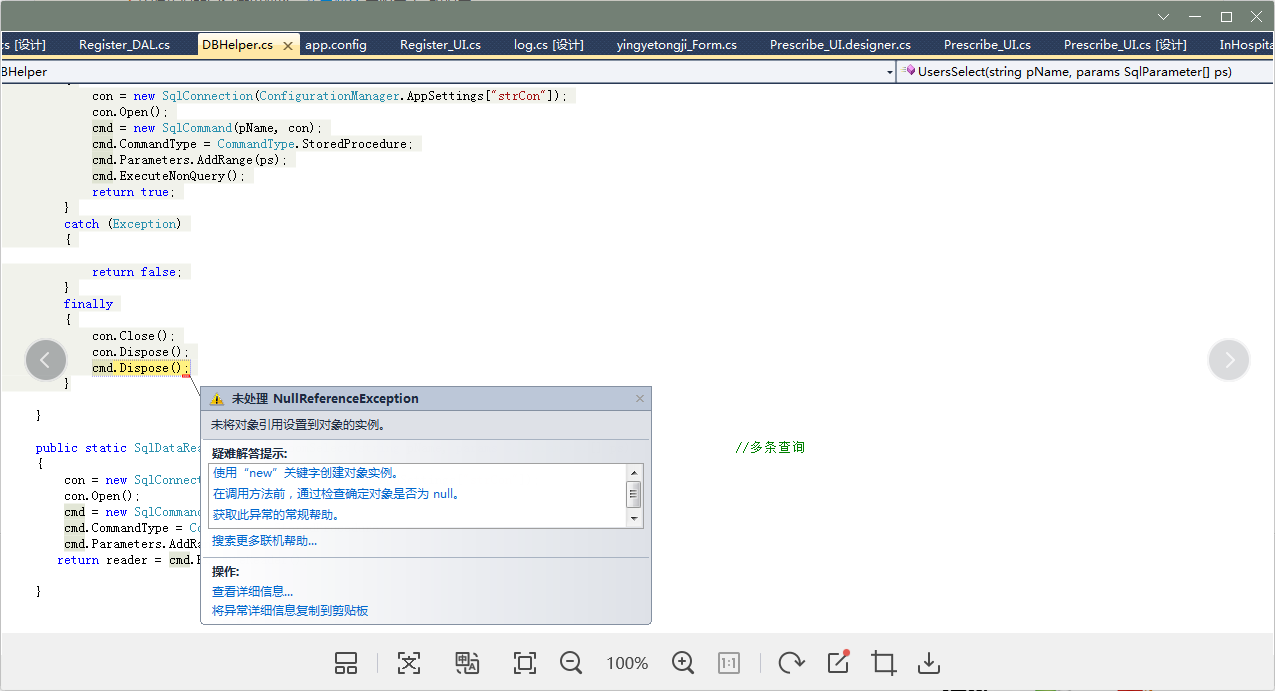Select the crop tool

click(883, 663)
